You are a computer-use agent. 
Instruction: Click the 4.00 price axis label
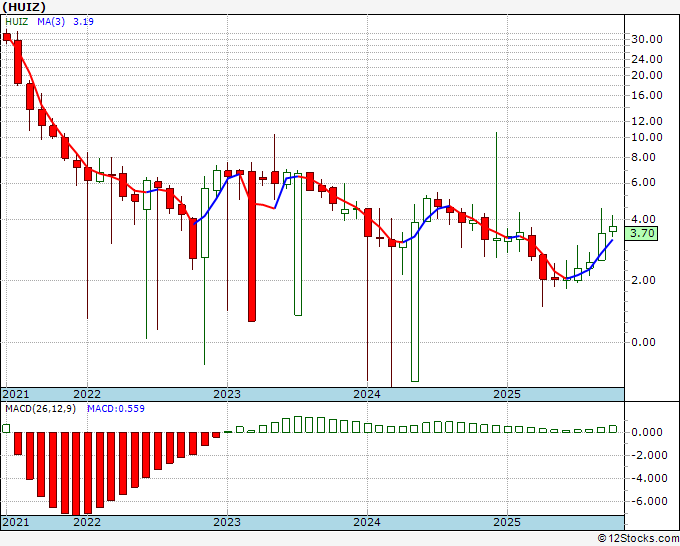[643, 219]
